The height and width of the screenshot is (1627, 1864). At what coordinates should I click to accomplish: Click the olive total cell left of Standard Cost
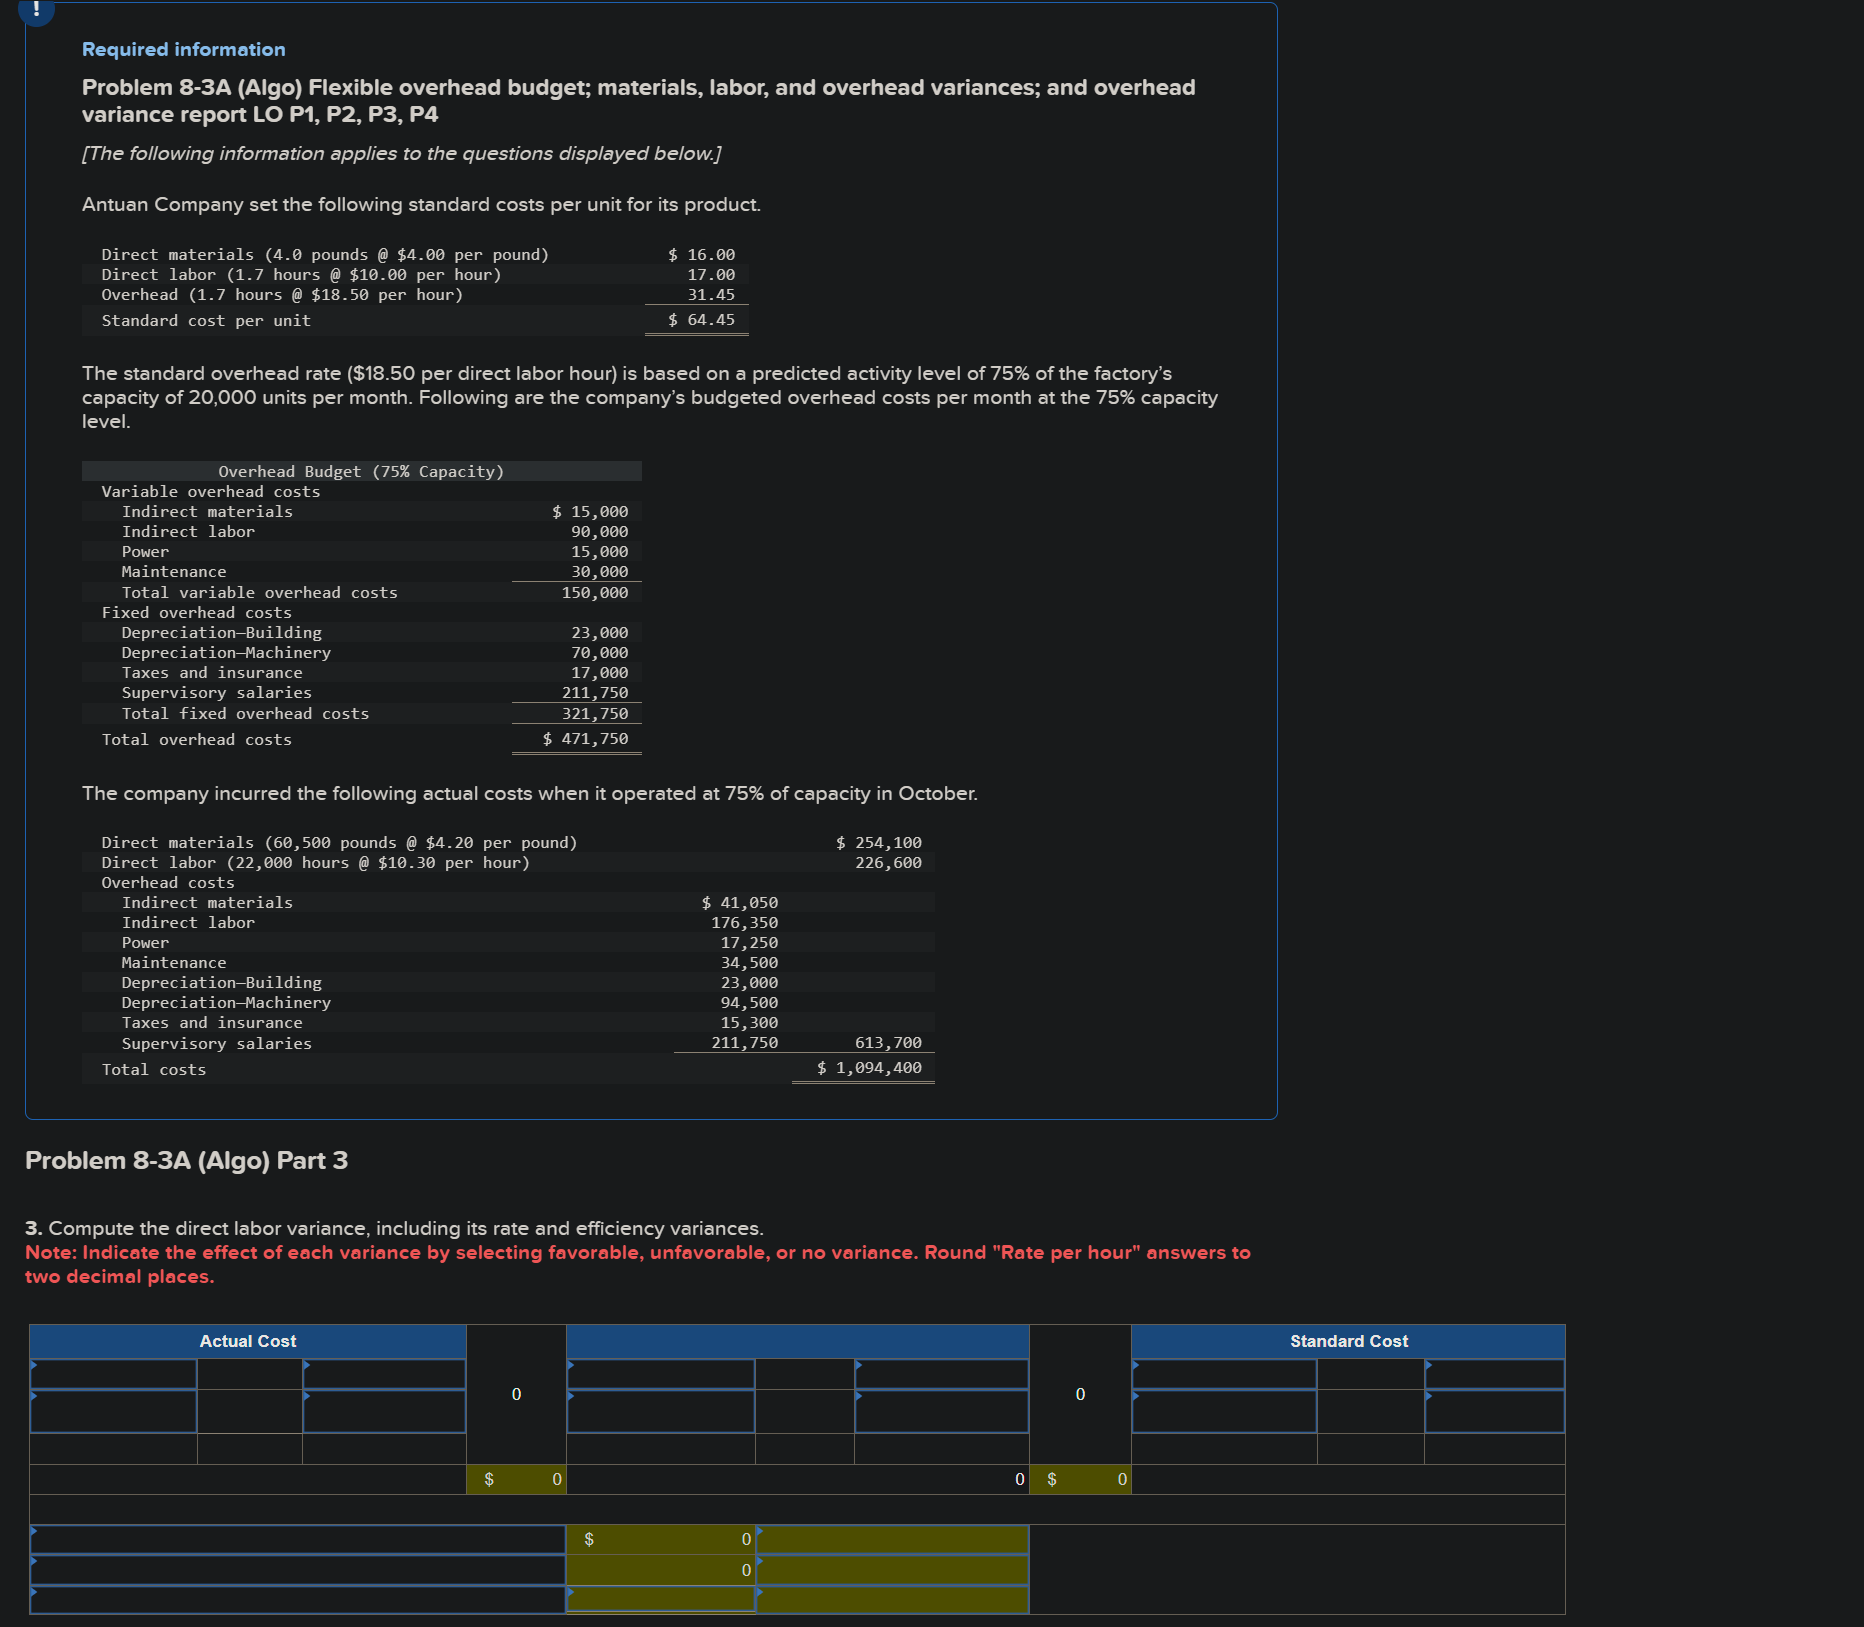coord(1080,1479)
